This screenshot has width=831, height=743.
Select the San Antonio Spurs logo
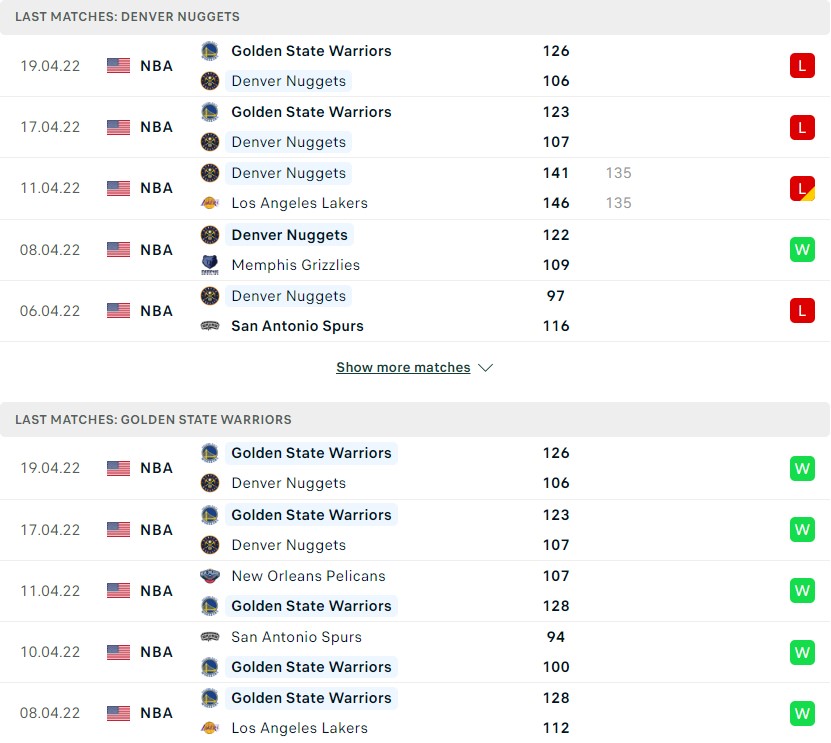pyautogui.click(x=209, y=326)
